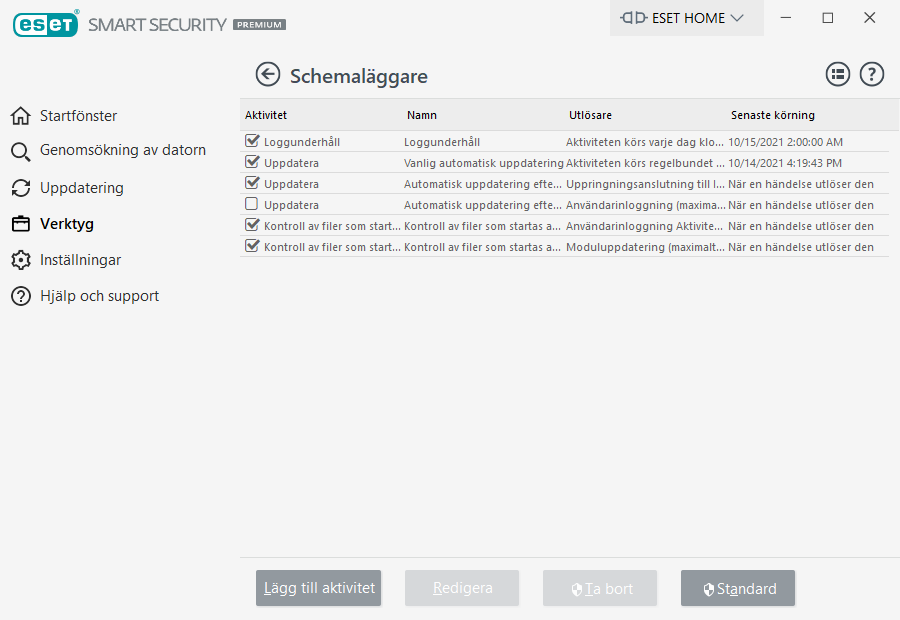
Task: Open the list view options icon
Action: 837,74
